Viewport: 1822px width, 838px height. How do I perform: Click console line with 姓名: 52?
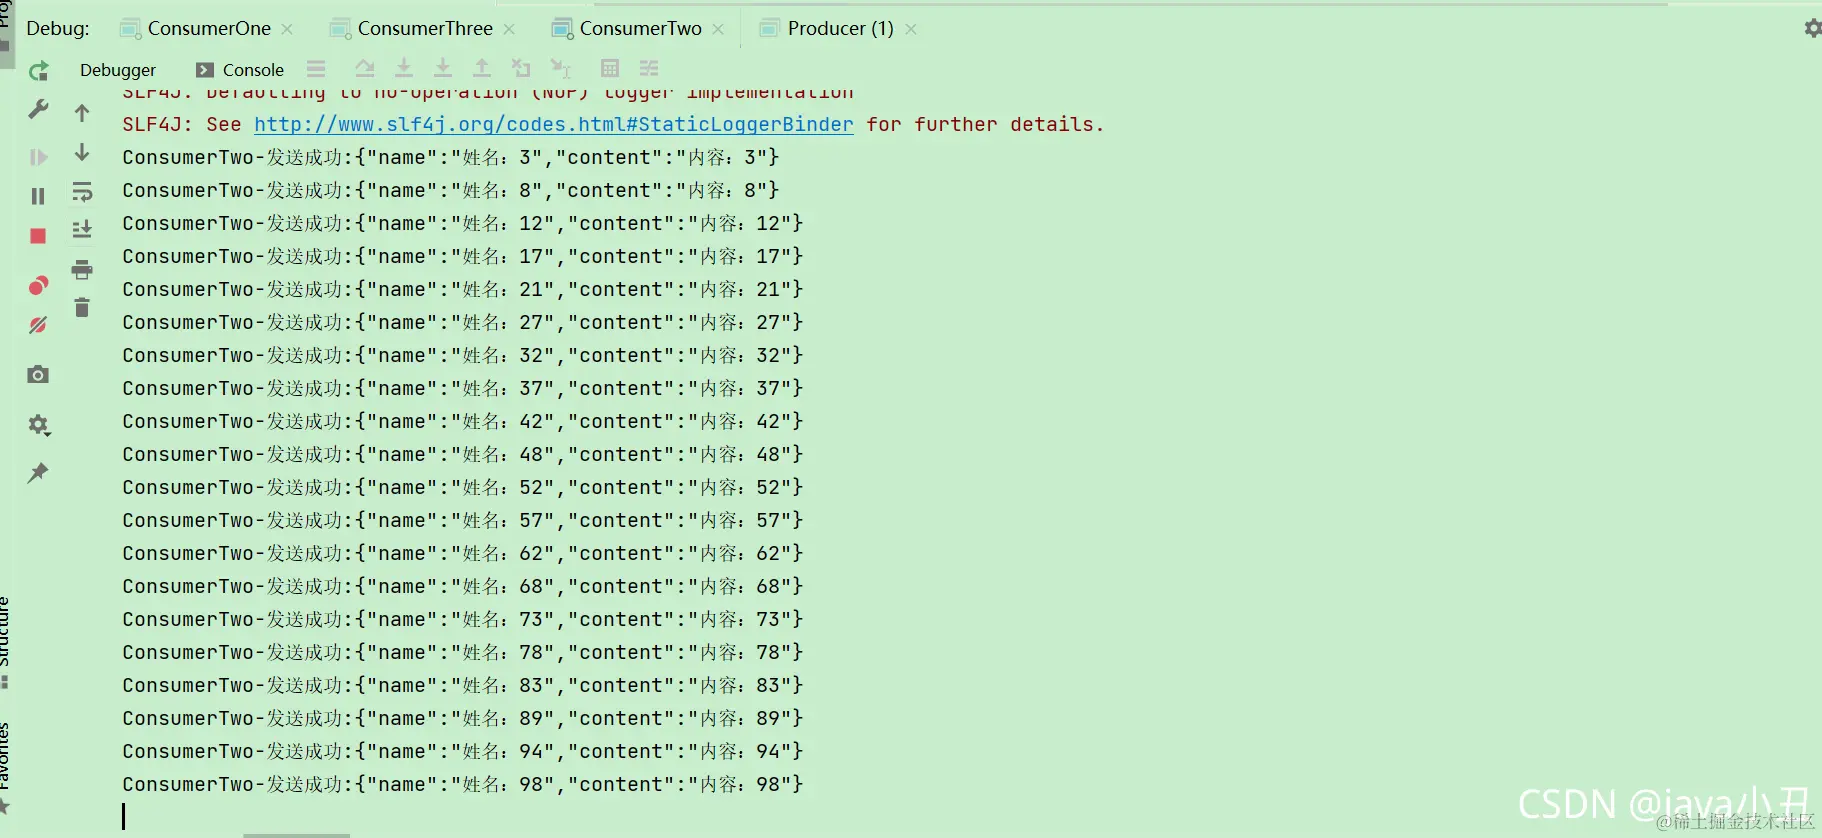(463, 487)
